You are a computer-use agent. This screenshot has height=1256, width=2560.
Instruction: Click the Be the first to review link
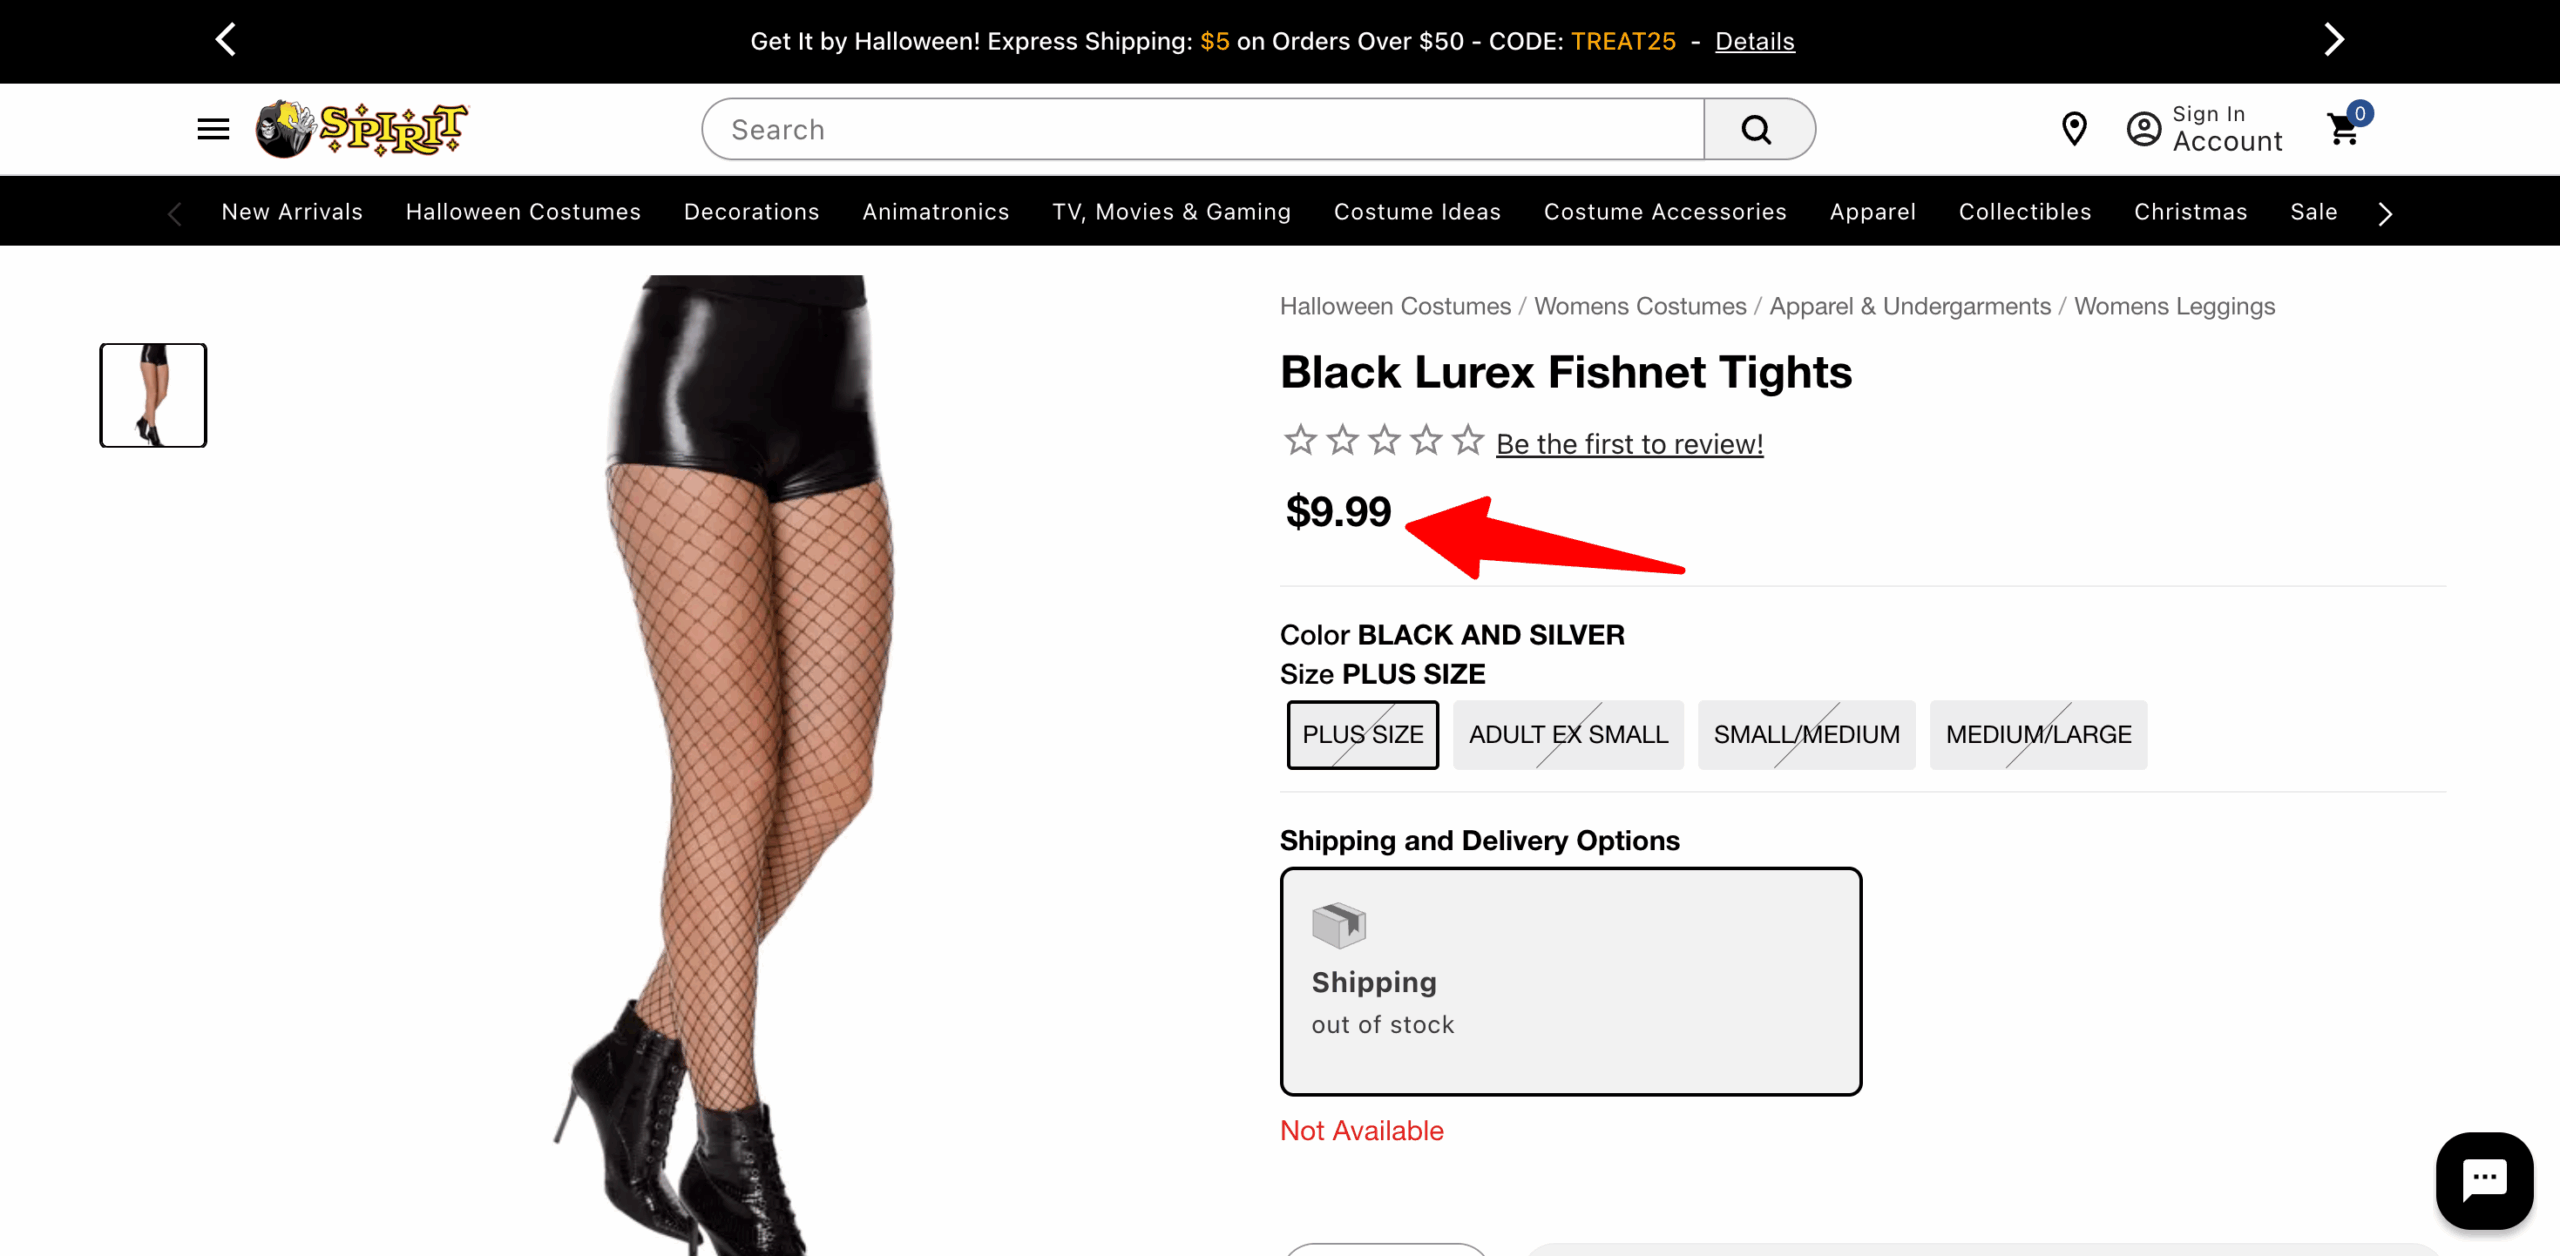1629,444
